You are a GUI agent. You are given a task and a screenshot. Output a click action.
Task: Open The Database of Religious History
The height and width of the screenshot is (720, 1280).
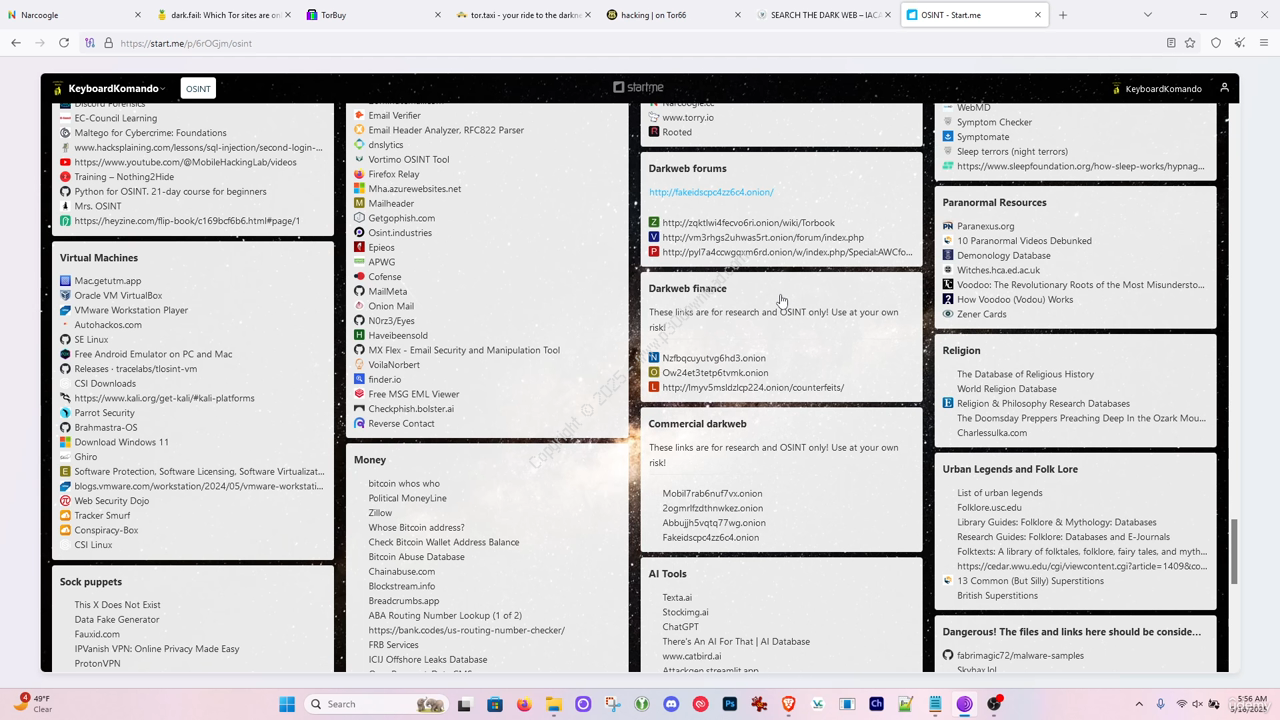click(1025, 374)
